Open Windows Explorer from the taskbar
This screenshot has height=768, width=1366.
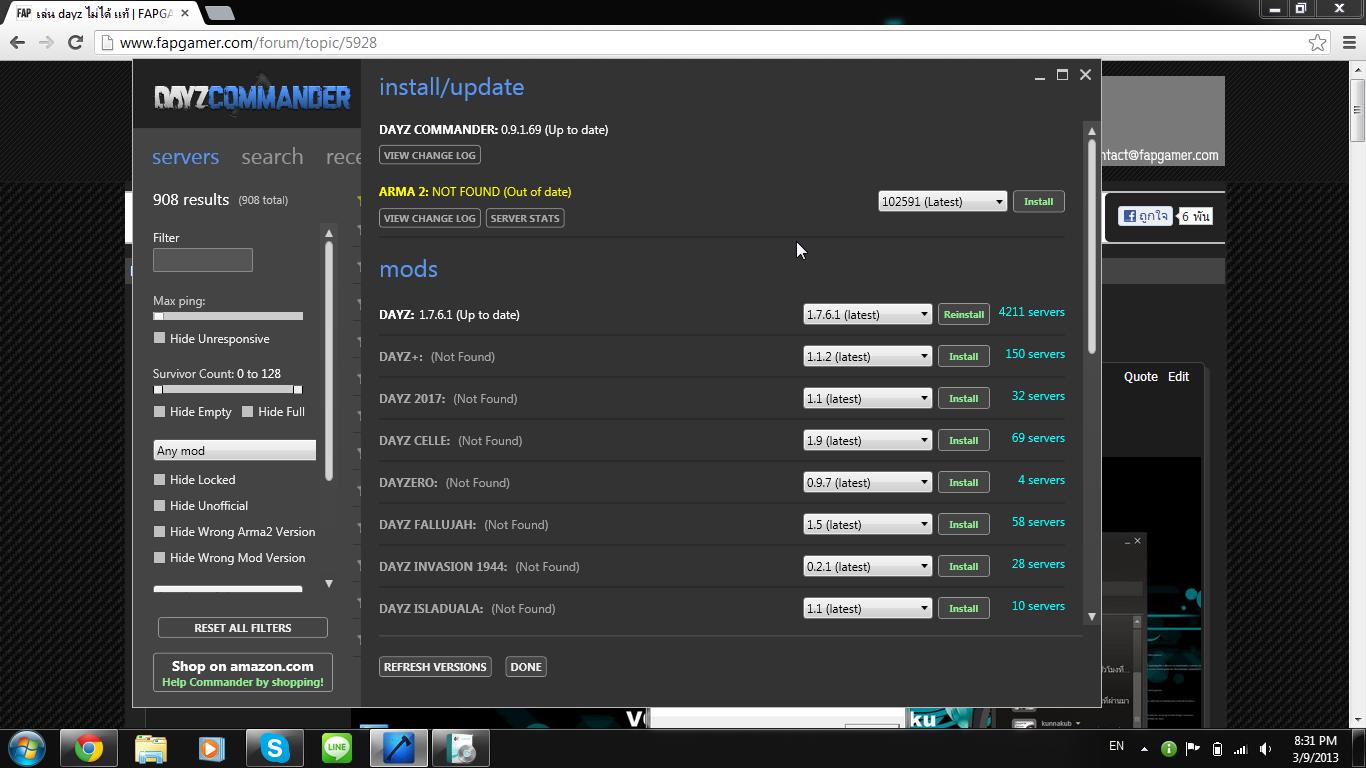pyautogui.click(x=151, y=748)
